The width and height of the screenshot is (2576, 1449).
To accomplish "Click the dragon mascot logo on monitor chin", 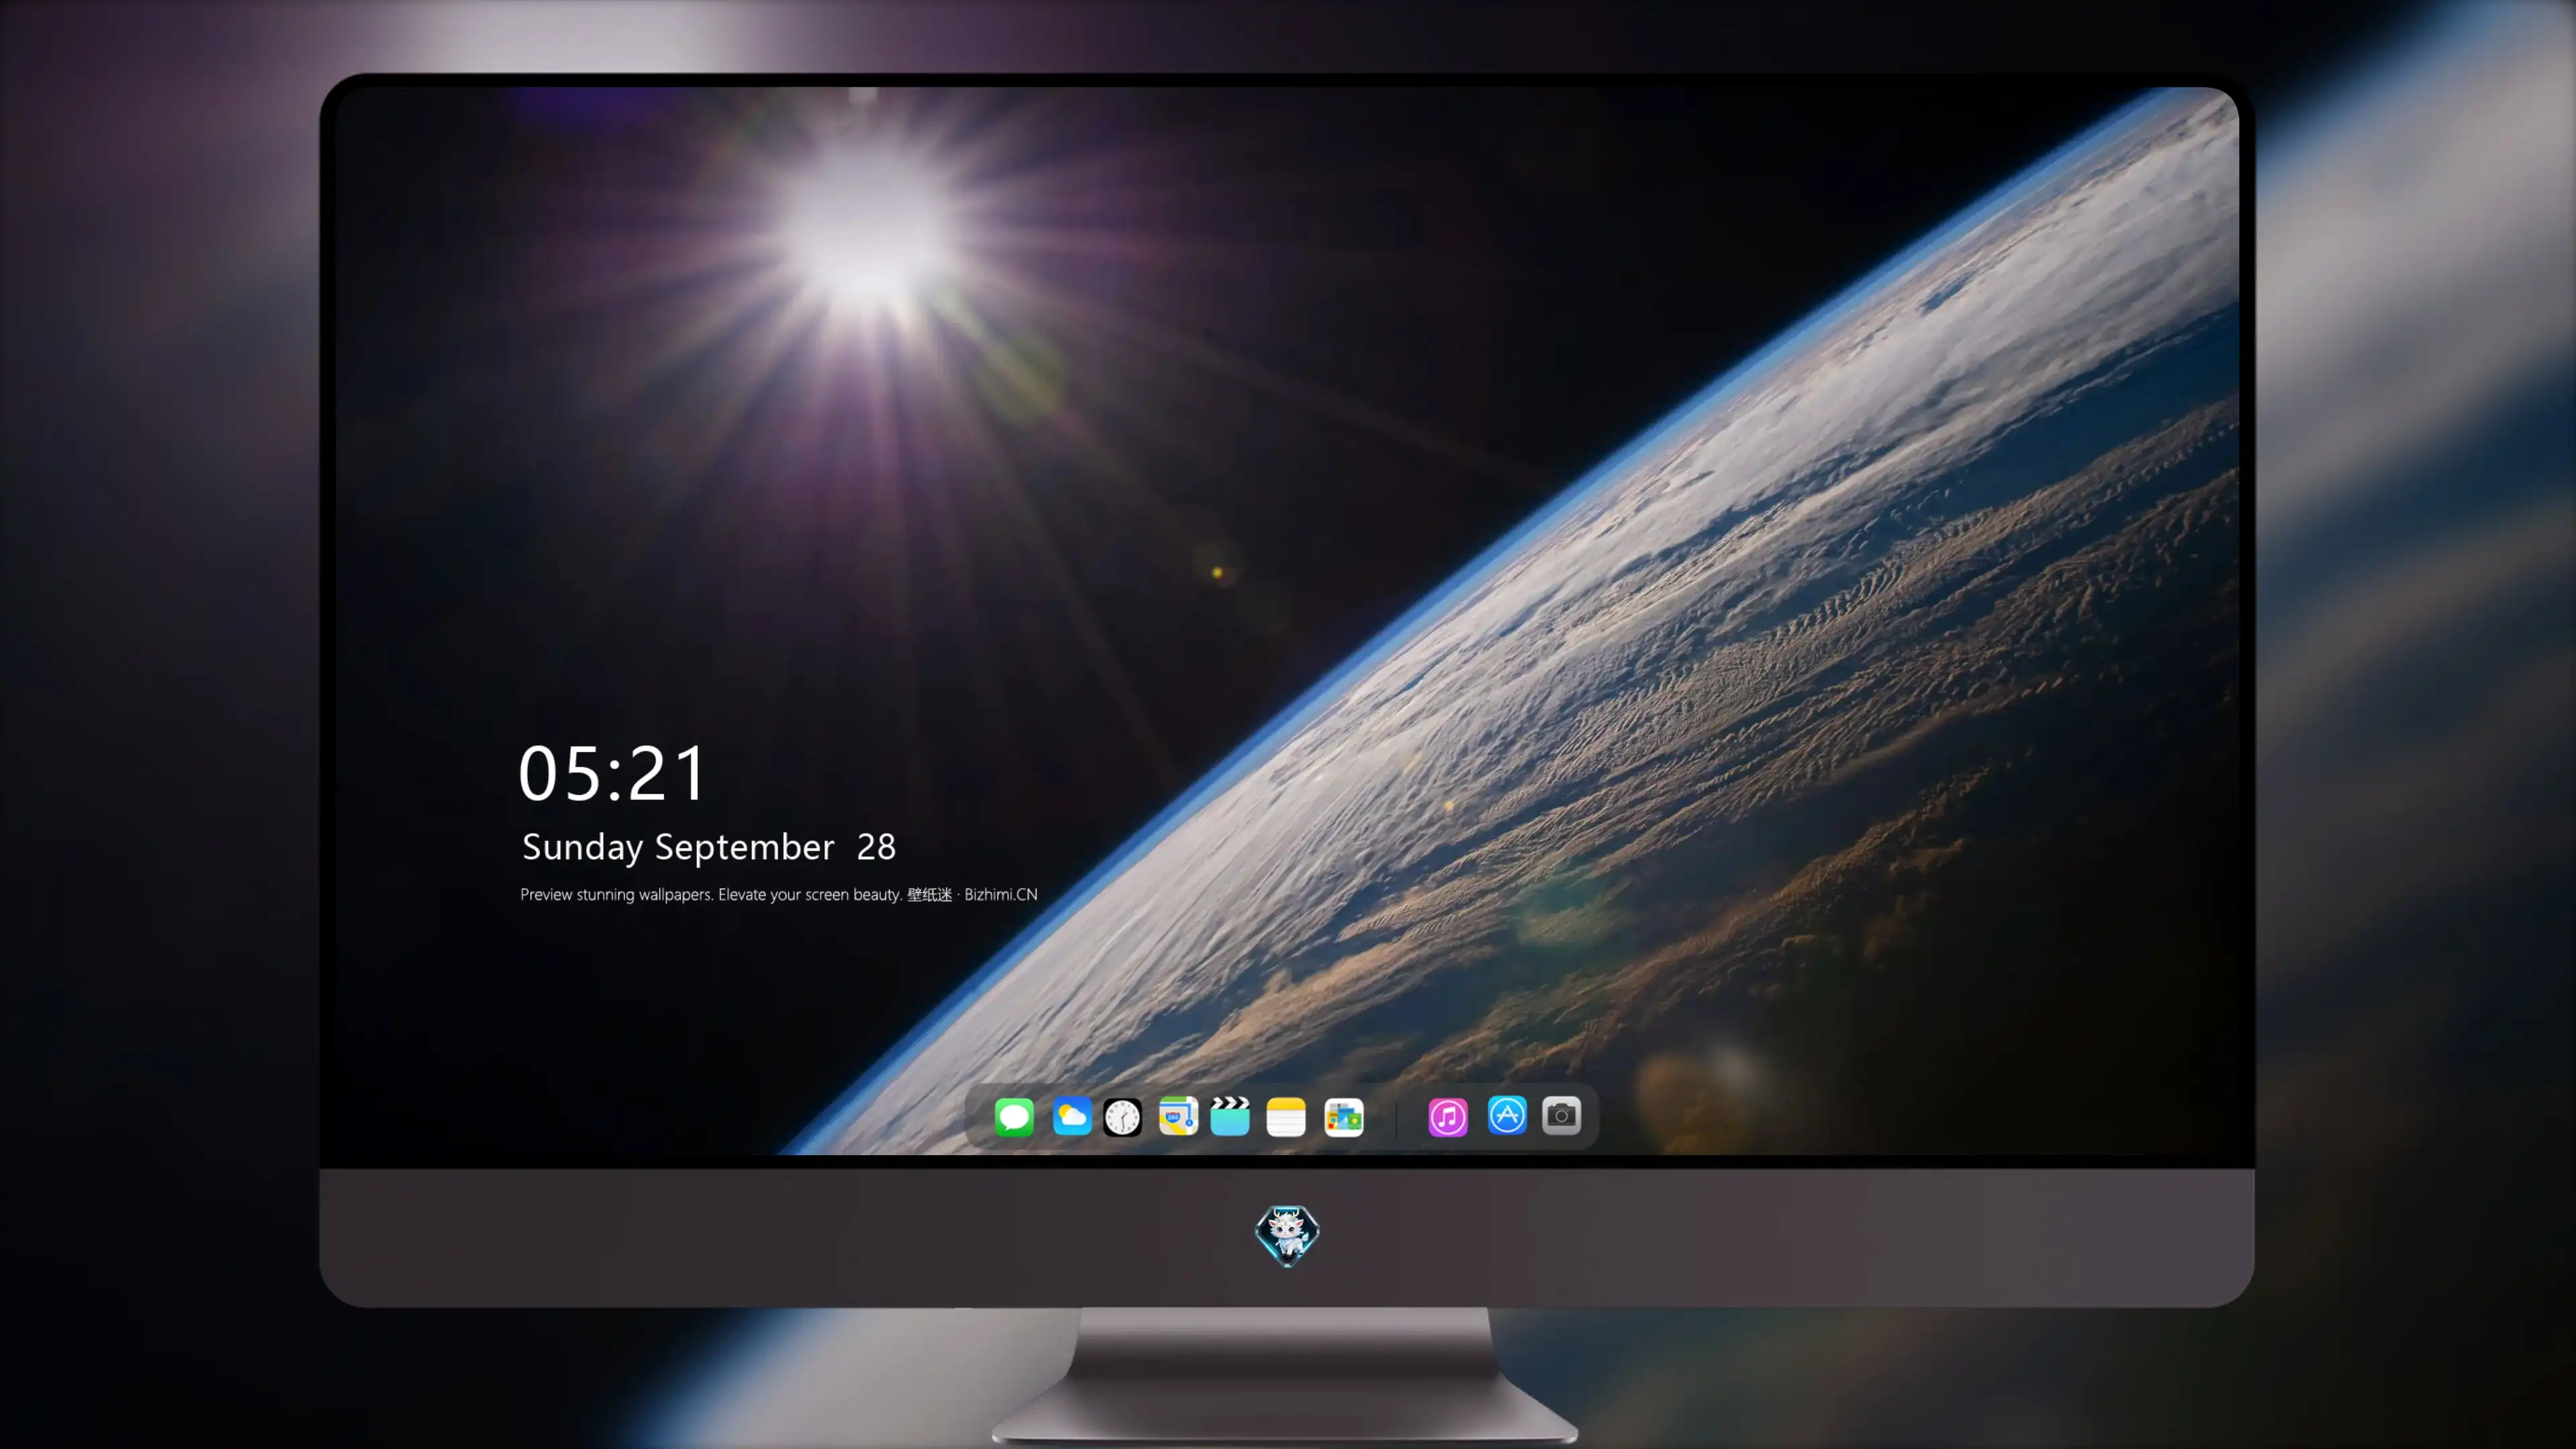I will (1287, 1235).
